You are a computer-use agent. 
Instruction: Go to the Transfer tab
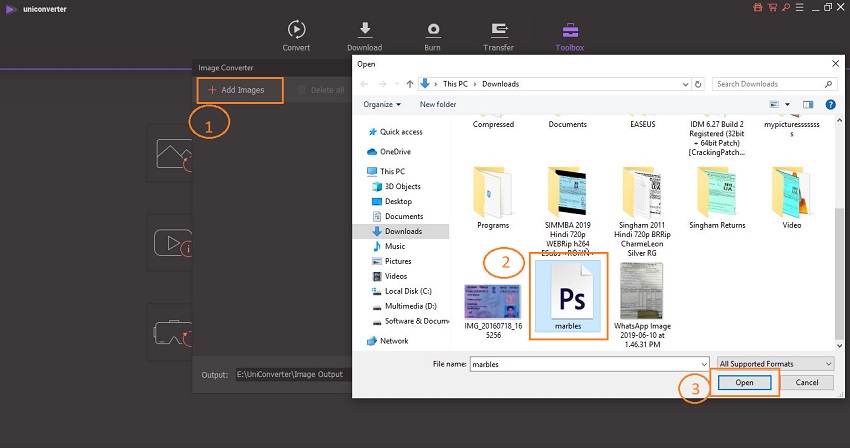pos(499,36)
